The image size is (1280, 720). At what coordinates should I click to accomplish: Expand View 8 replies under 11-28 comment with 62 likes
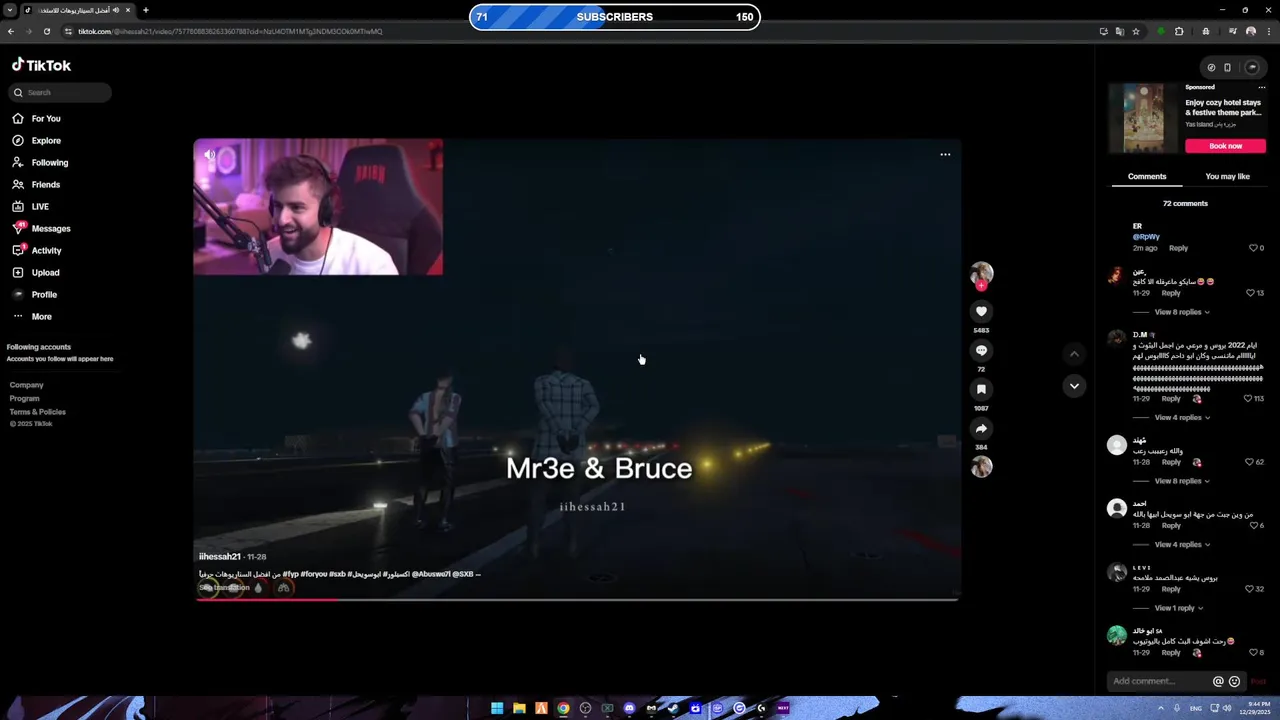1182,481
